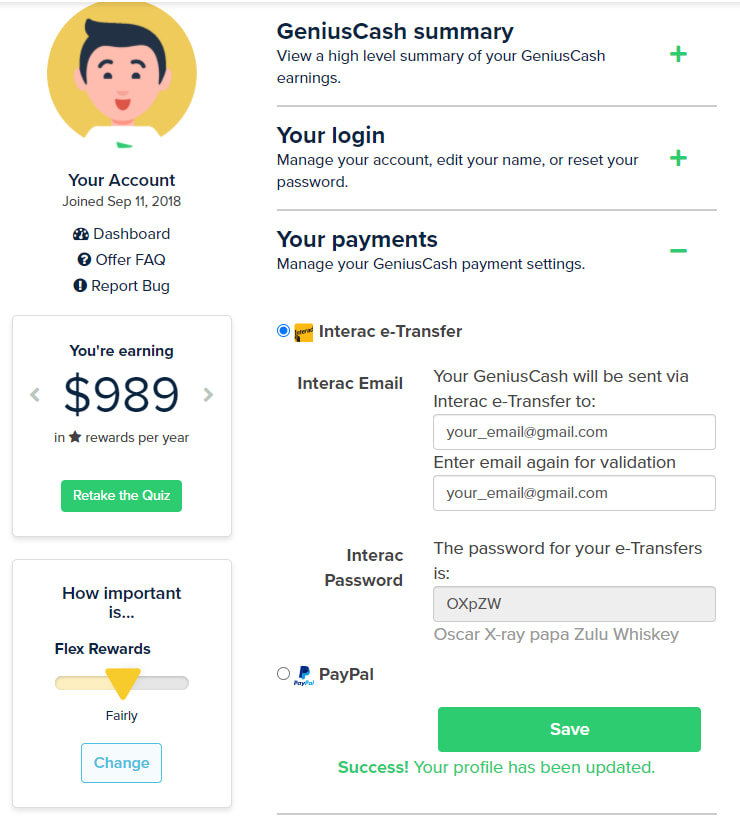Show next earning with right arrow

208,394
